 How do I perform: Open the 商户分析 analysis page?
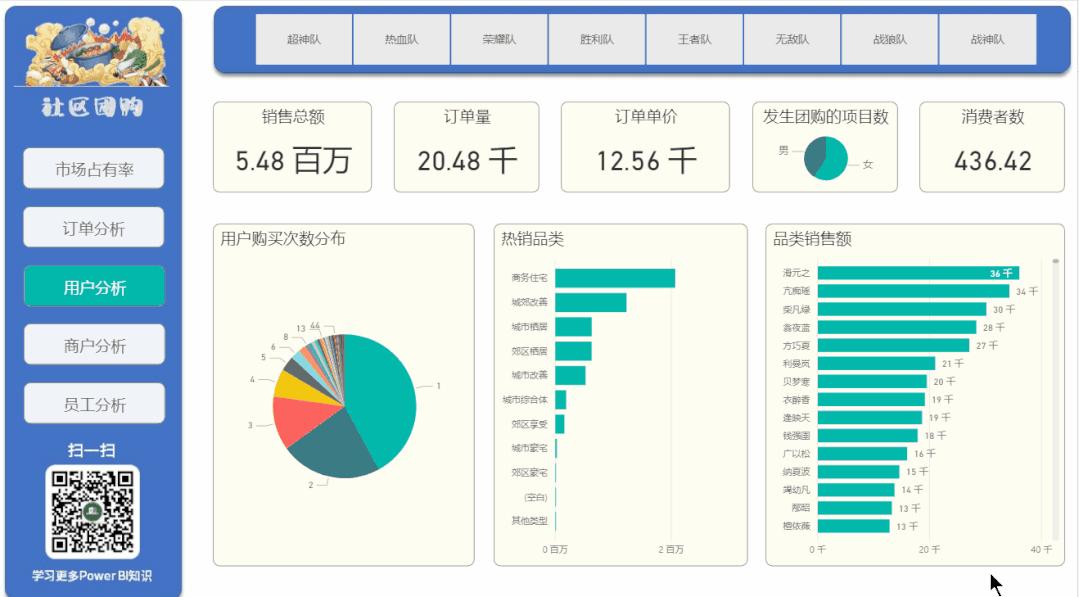(94, 344)
